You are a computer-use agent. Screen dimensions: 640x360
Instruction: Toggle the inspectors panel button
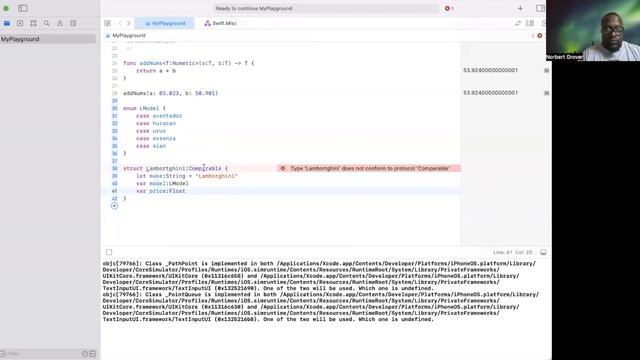coord(540,8)
